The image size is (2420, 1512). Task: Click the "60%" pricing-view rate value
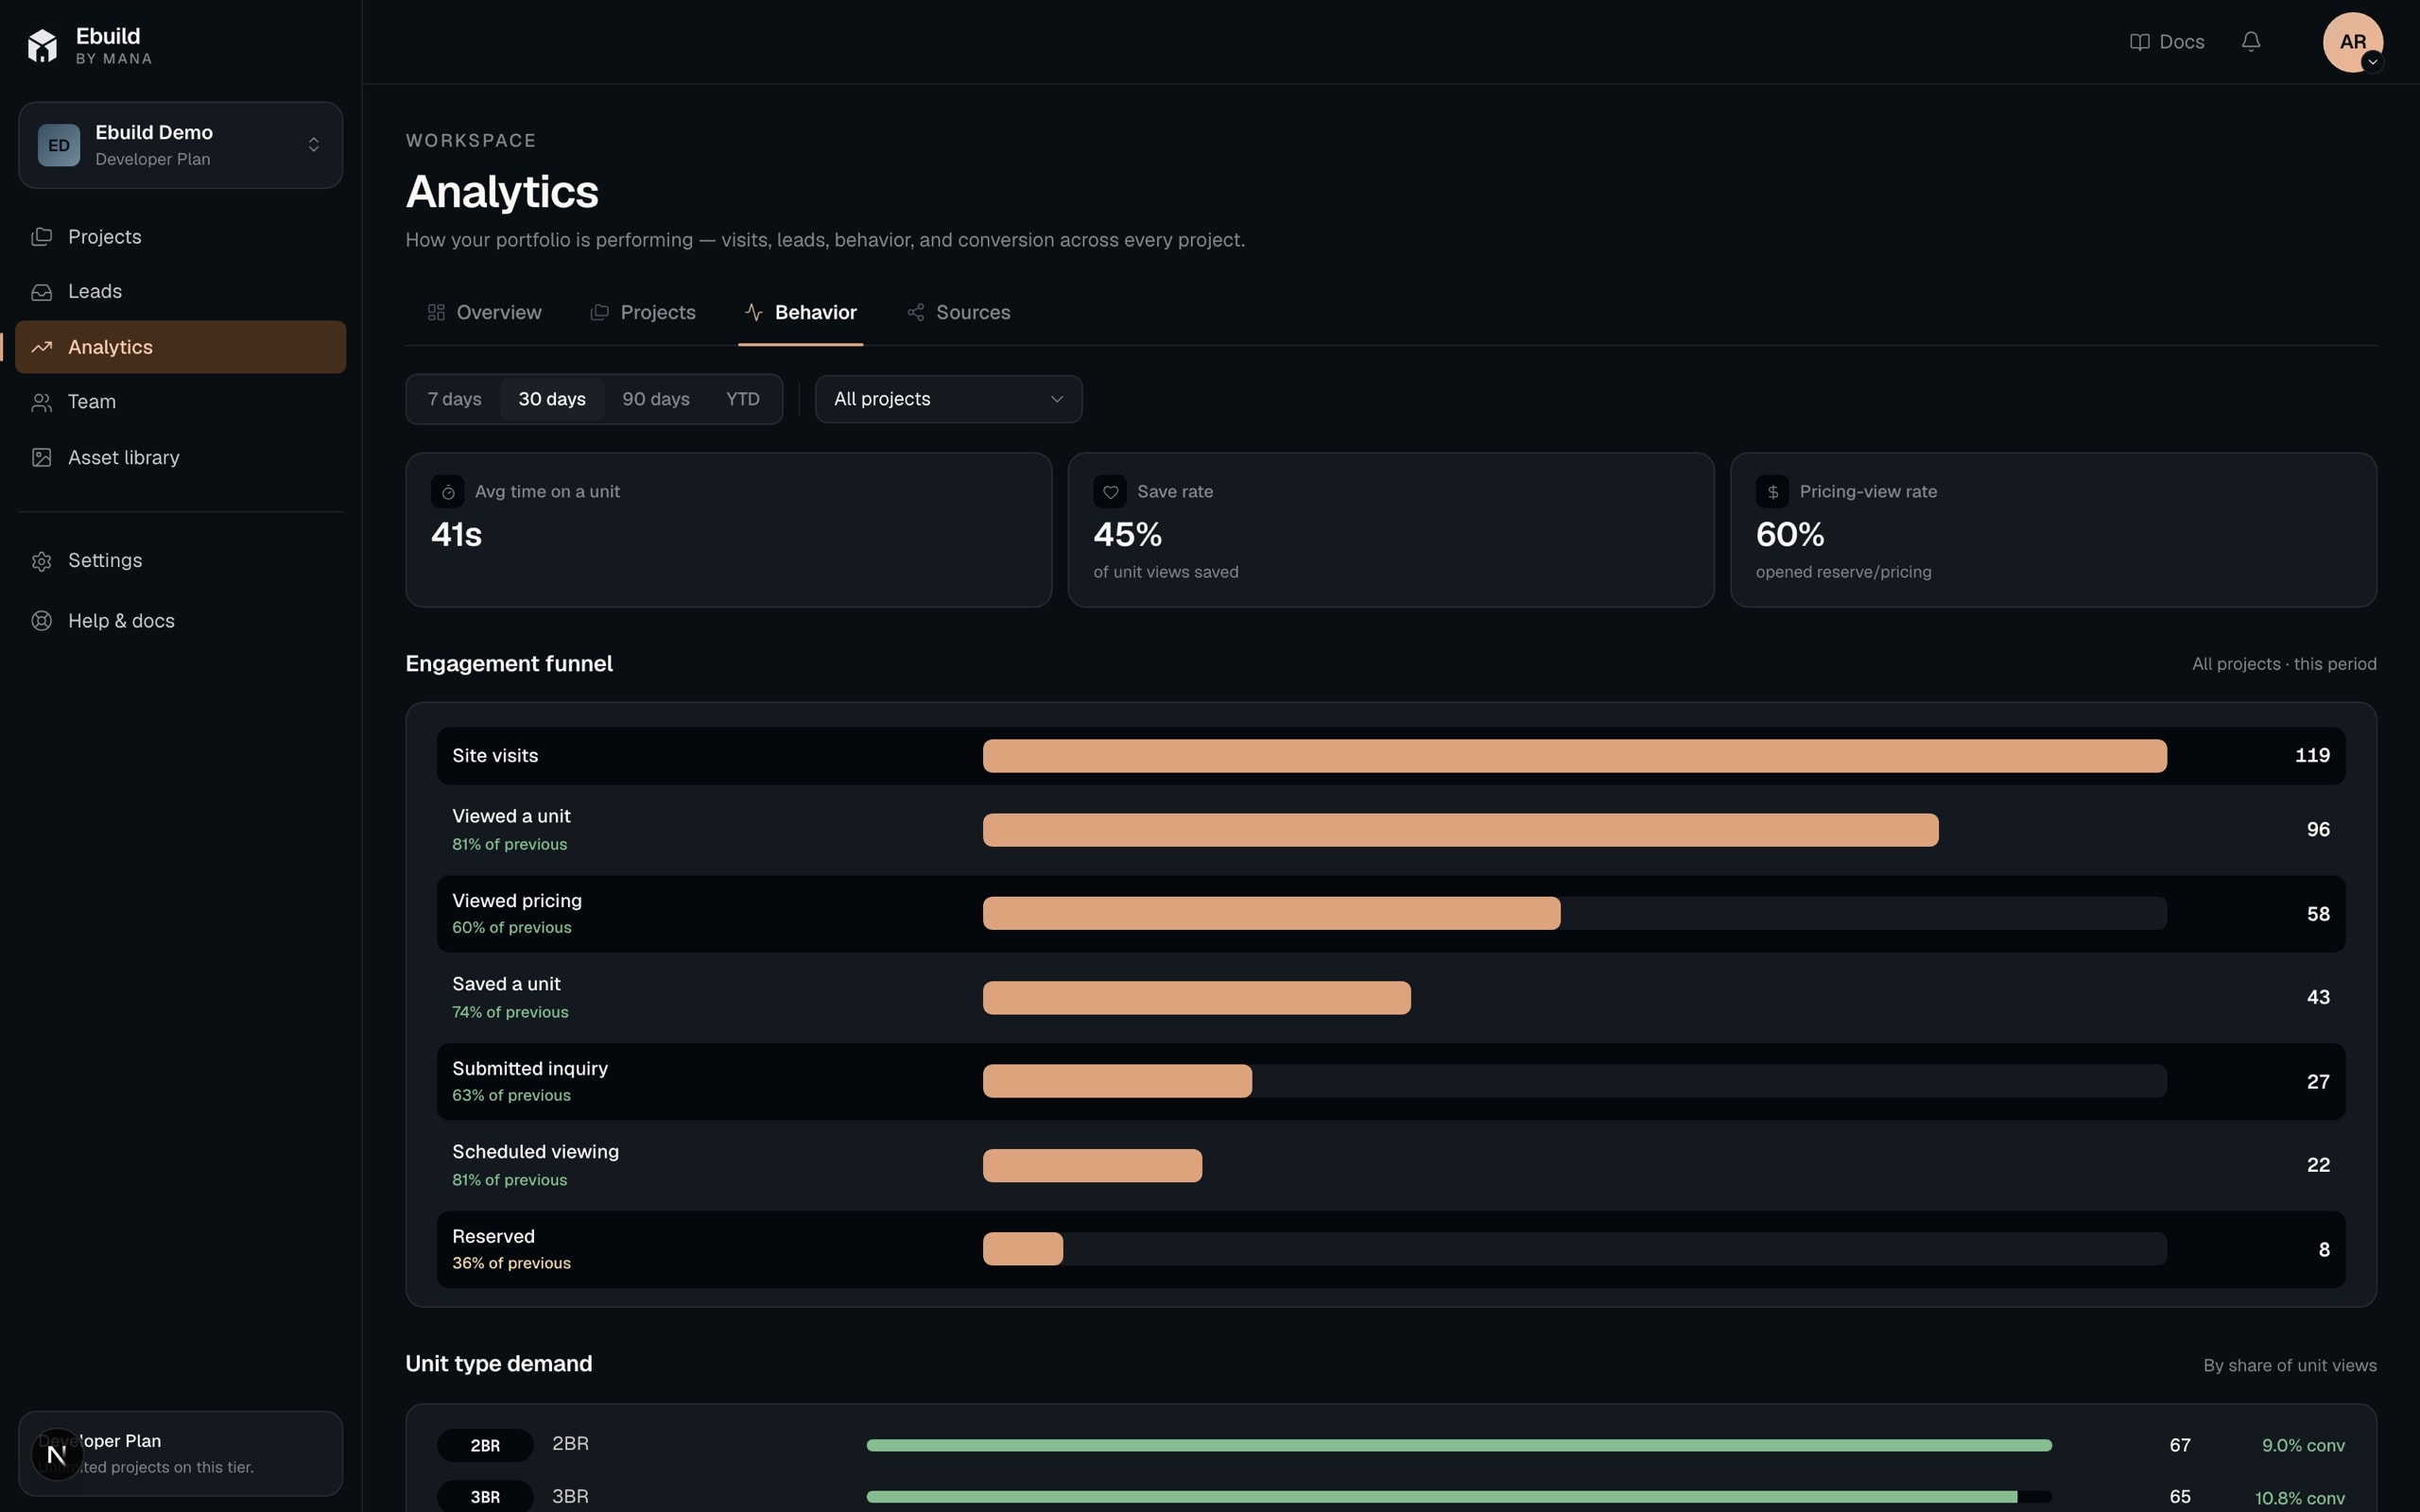(1790, 535)
